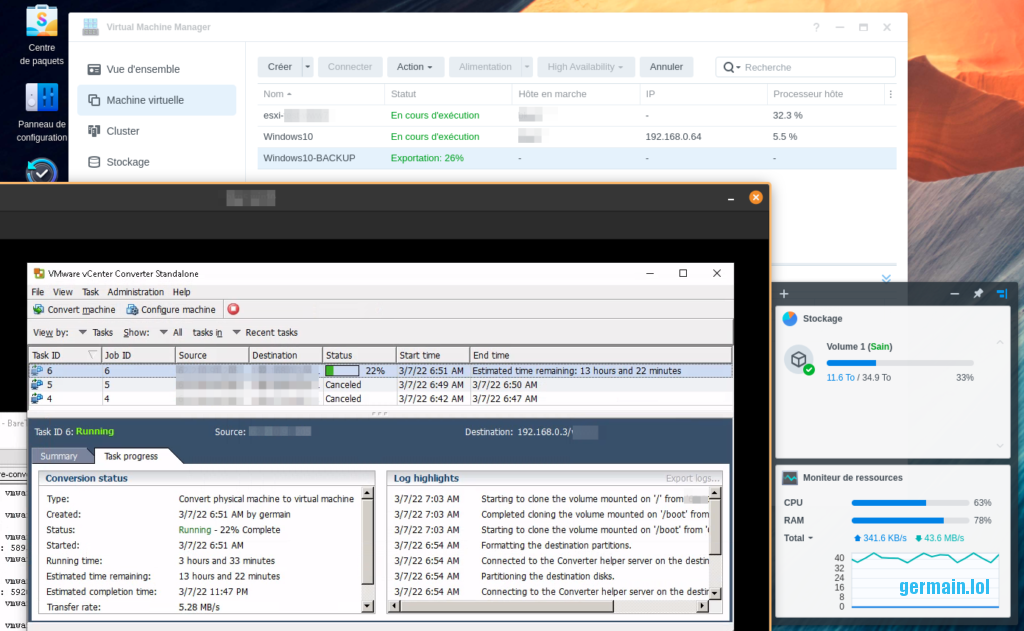Click the plus icon to add widget
Viewport: 1024px width, 631px height.
[784, 294]
